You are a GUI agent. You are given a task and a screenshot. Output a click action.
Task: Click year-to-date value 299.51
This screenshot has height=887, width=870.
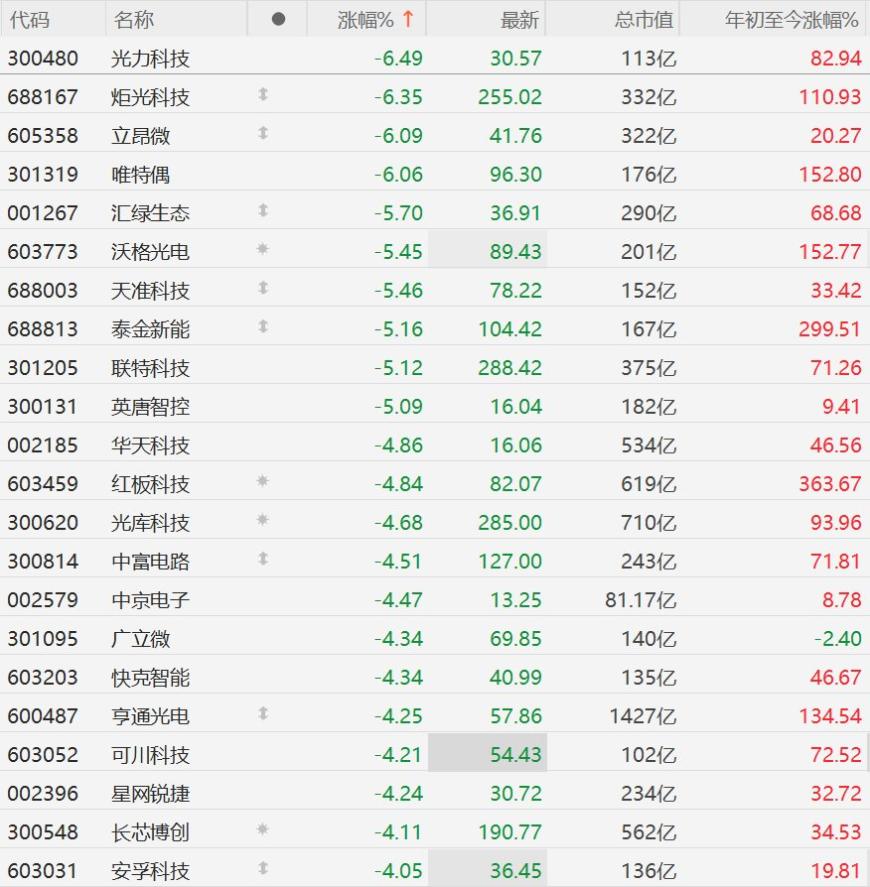coord(829,329)
